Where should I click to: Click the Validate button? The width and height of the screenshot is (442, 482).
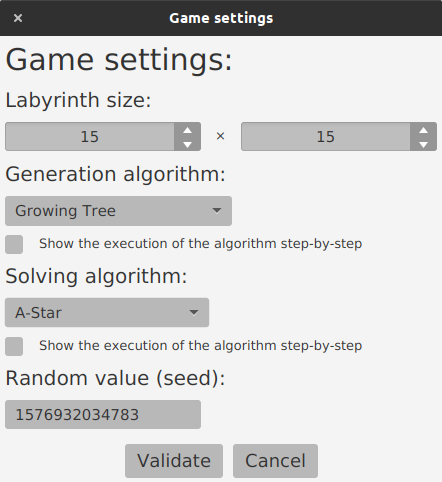coord(174,461)
